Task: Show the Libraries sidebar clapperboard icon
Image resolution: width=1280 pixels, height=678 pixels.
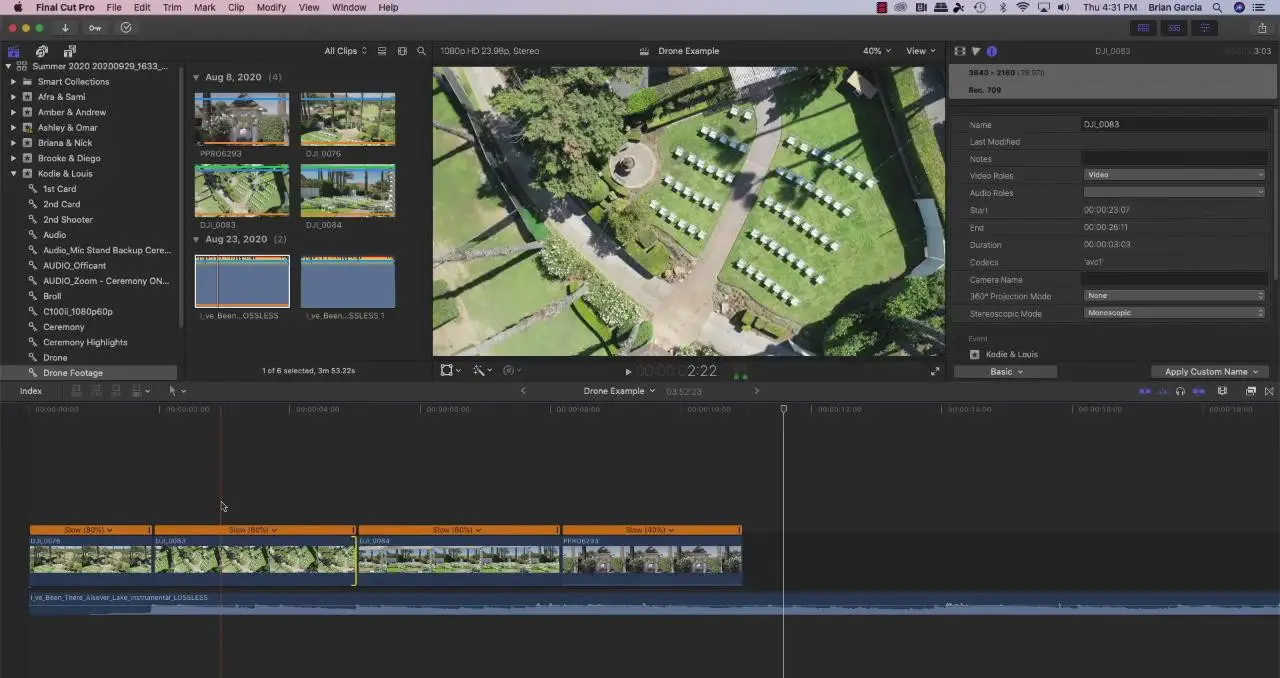Action: [x=14, y=51]
